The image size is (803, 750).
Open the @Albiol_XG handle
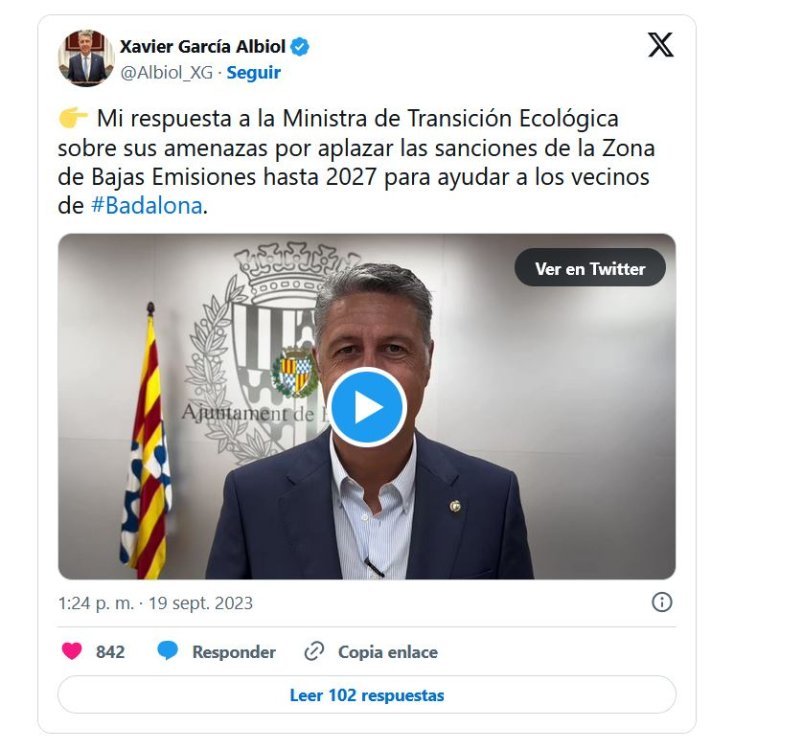tap(166, 73)
